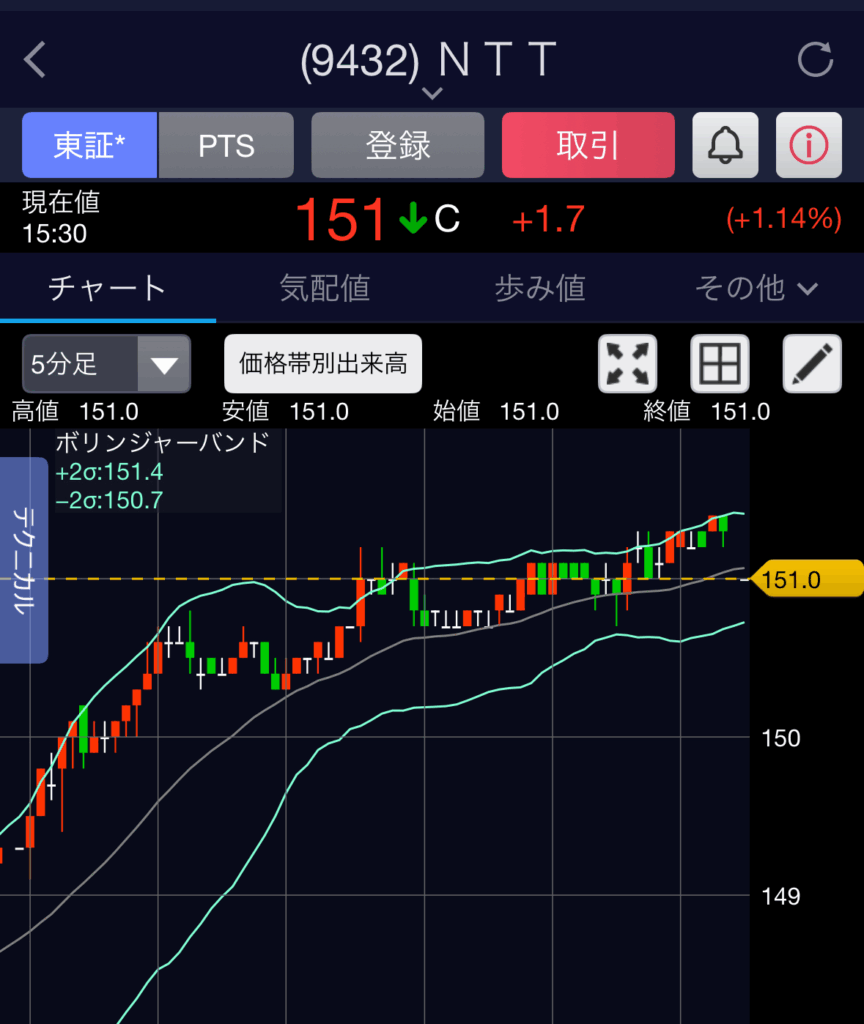
Task: Toggle 価格帯別出来高 volume display
Action: click(323, 364)
